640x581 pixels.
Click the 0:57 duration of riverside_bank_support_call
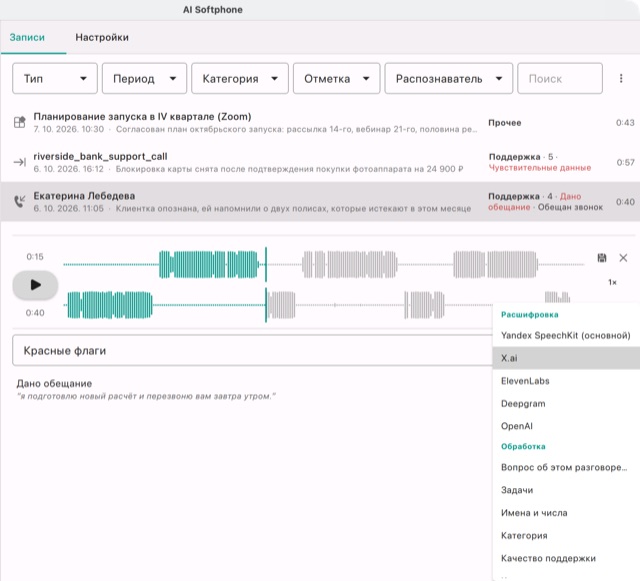pos(625,162)
